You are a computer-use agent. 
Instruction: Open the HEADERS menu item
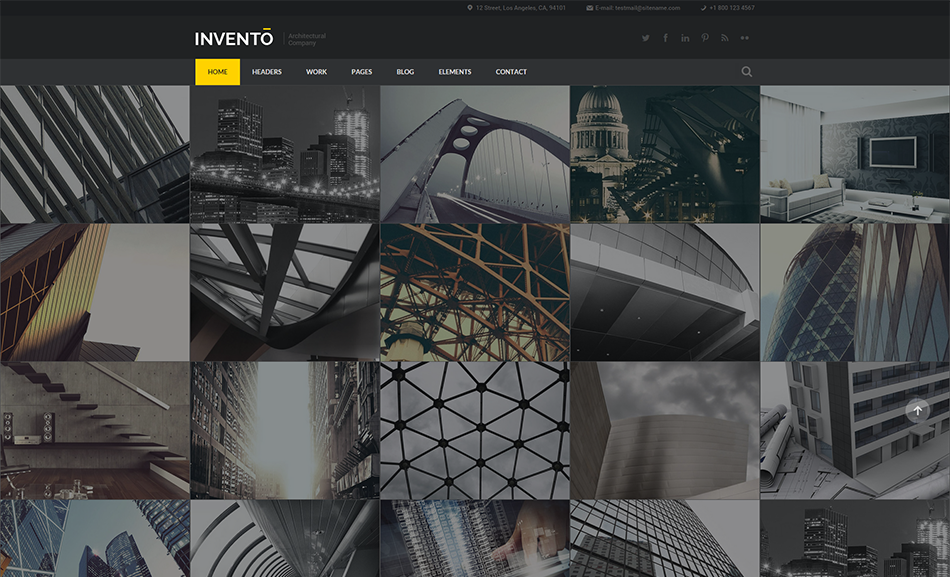[267, 72]
